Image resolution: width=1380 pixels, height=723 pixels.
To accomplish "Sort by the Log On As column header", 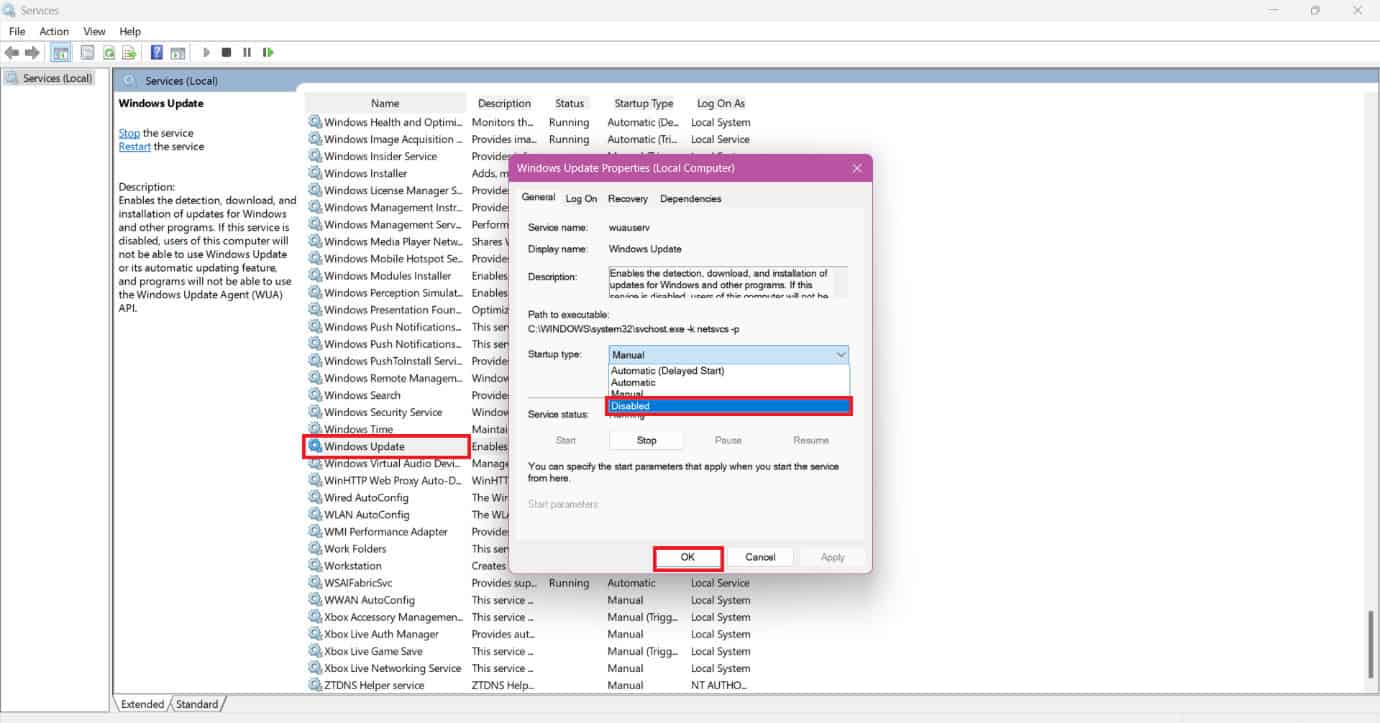I will click(721, 103).
